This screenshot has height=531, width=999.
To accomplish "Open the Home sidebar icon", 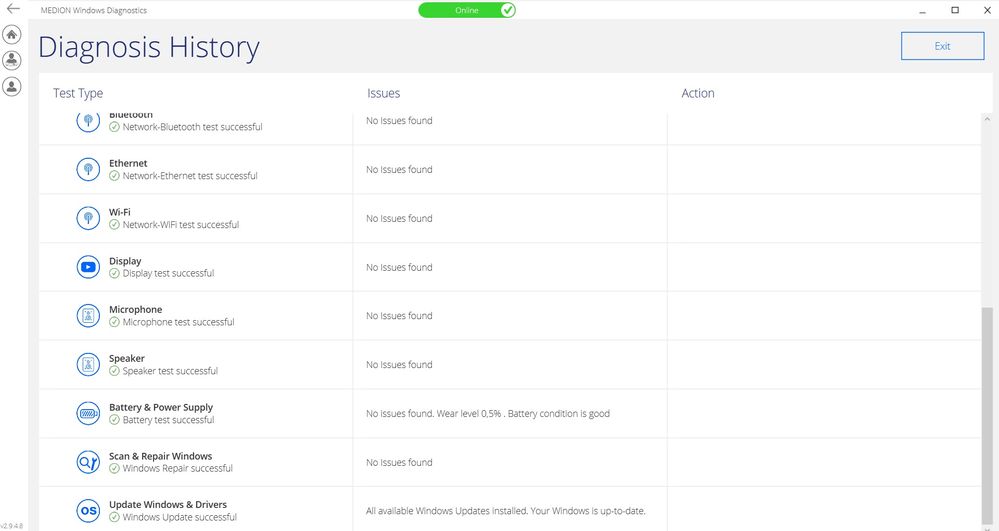I will coord(12,34).
